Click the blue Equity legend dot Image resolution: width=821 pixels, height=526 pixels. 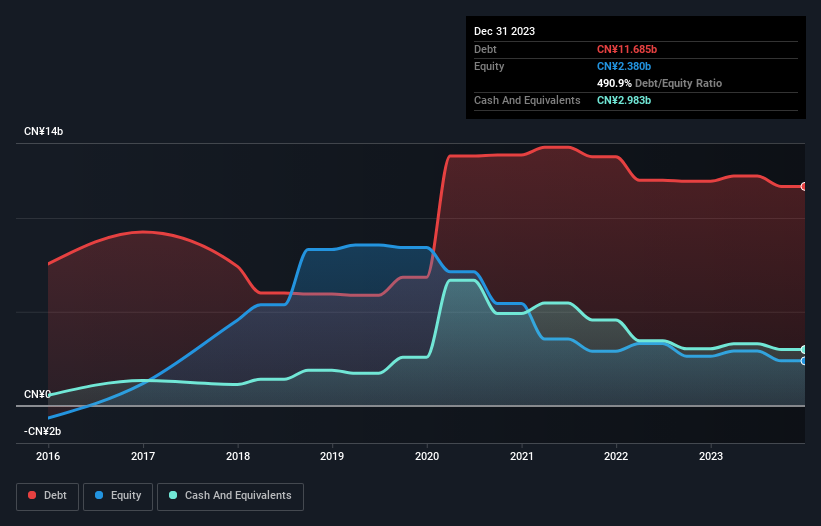(99, 495)
